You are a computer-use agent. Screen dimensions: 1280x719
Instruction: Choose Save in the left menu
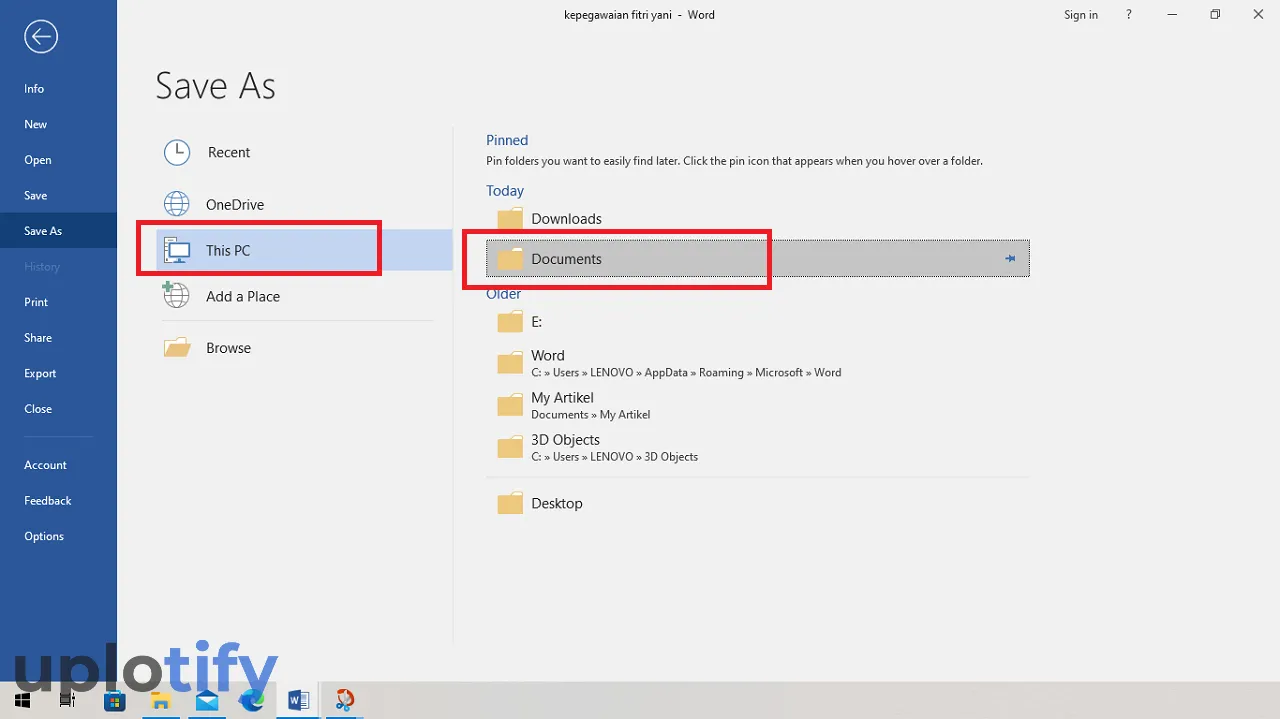tap(36, 195)
